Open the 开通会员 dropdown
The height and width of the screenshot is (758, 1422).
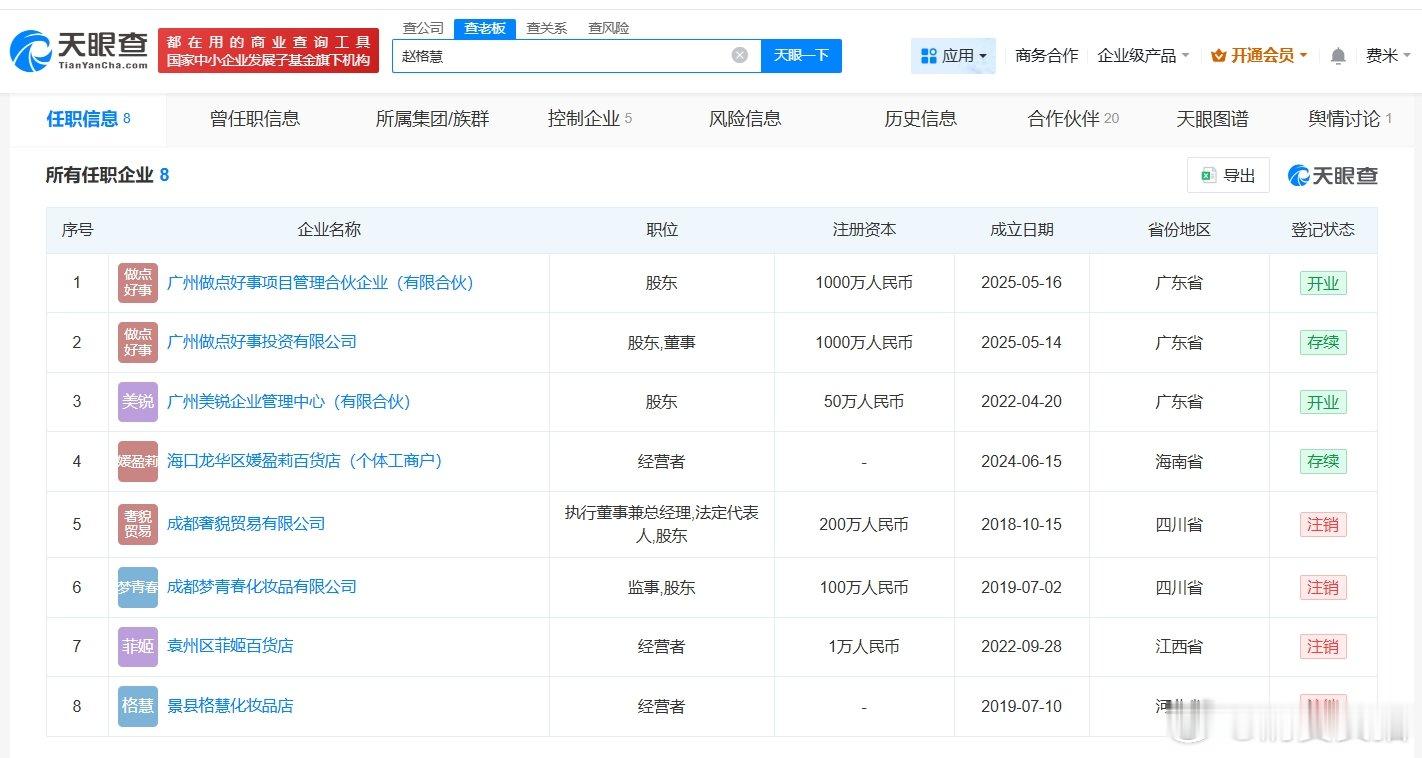tap(1259, 56)
